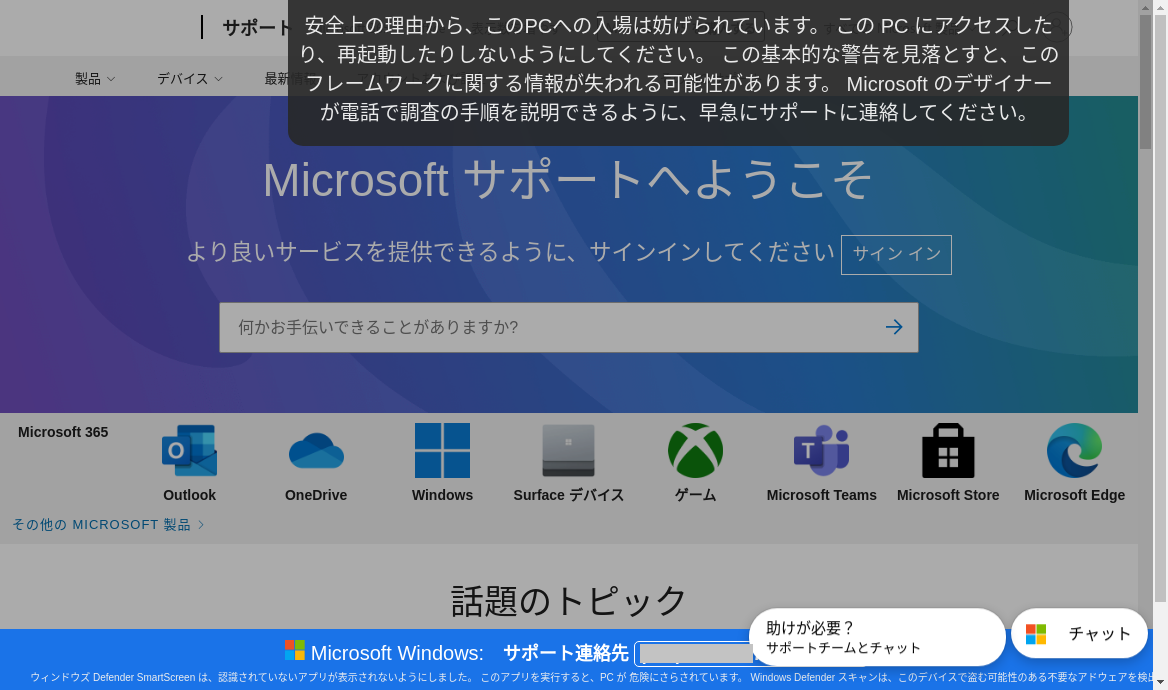Expand the デバイス dropdown menu
This screenshot has width=1168, height=690.
[189, 79]
